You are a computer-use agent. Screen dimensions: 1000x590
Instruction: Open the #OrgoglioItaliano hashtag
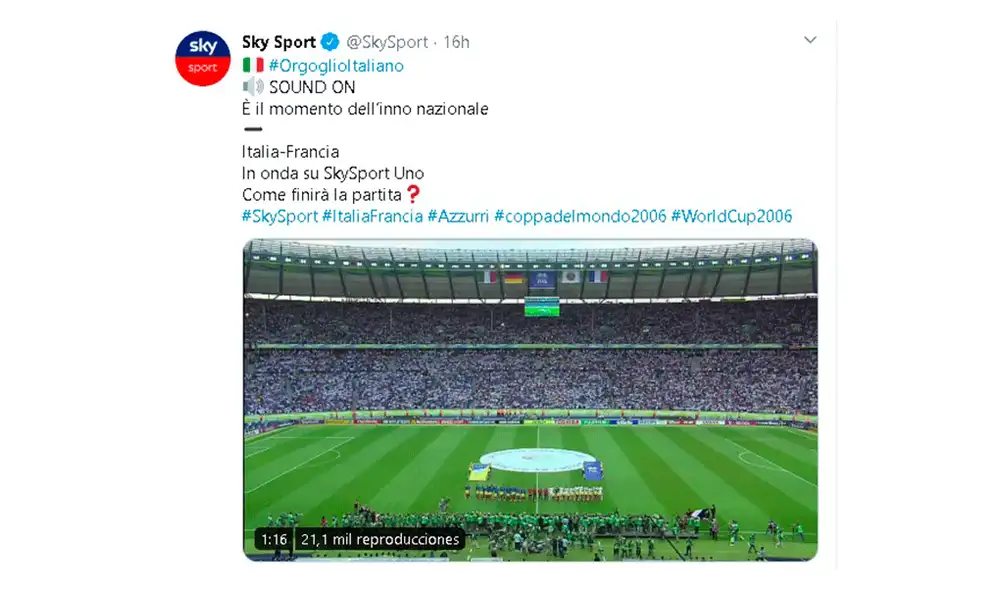(336, 65)
